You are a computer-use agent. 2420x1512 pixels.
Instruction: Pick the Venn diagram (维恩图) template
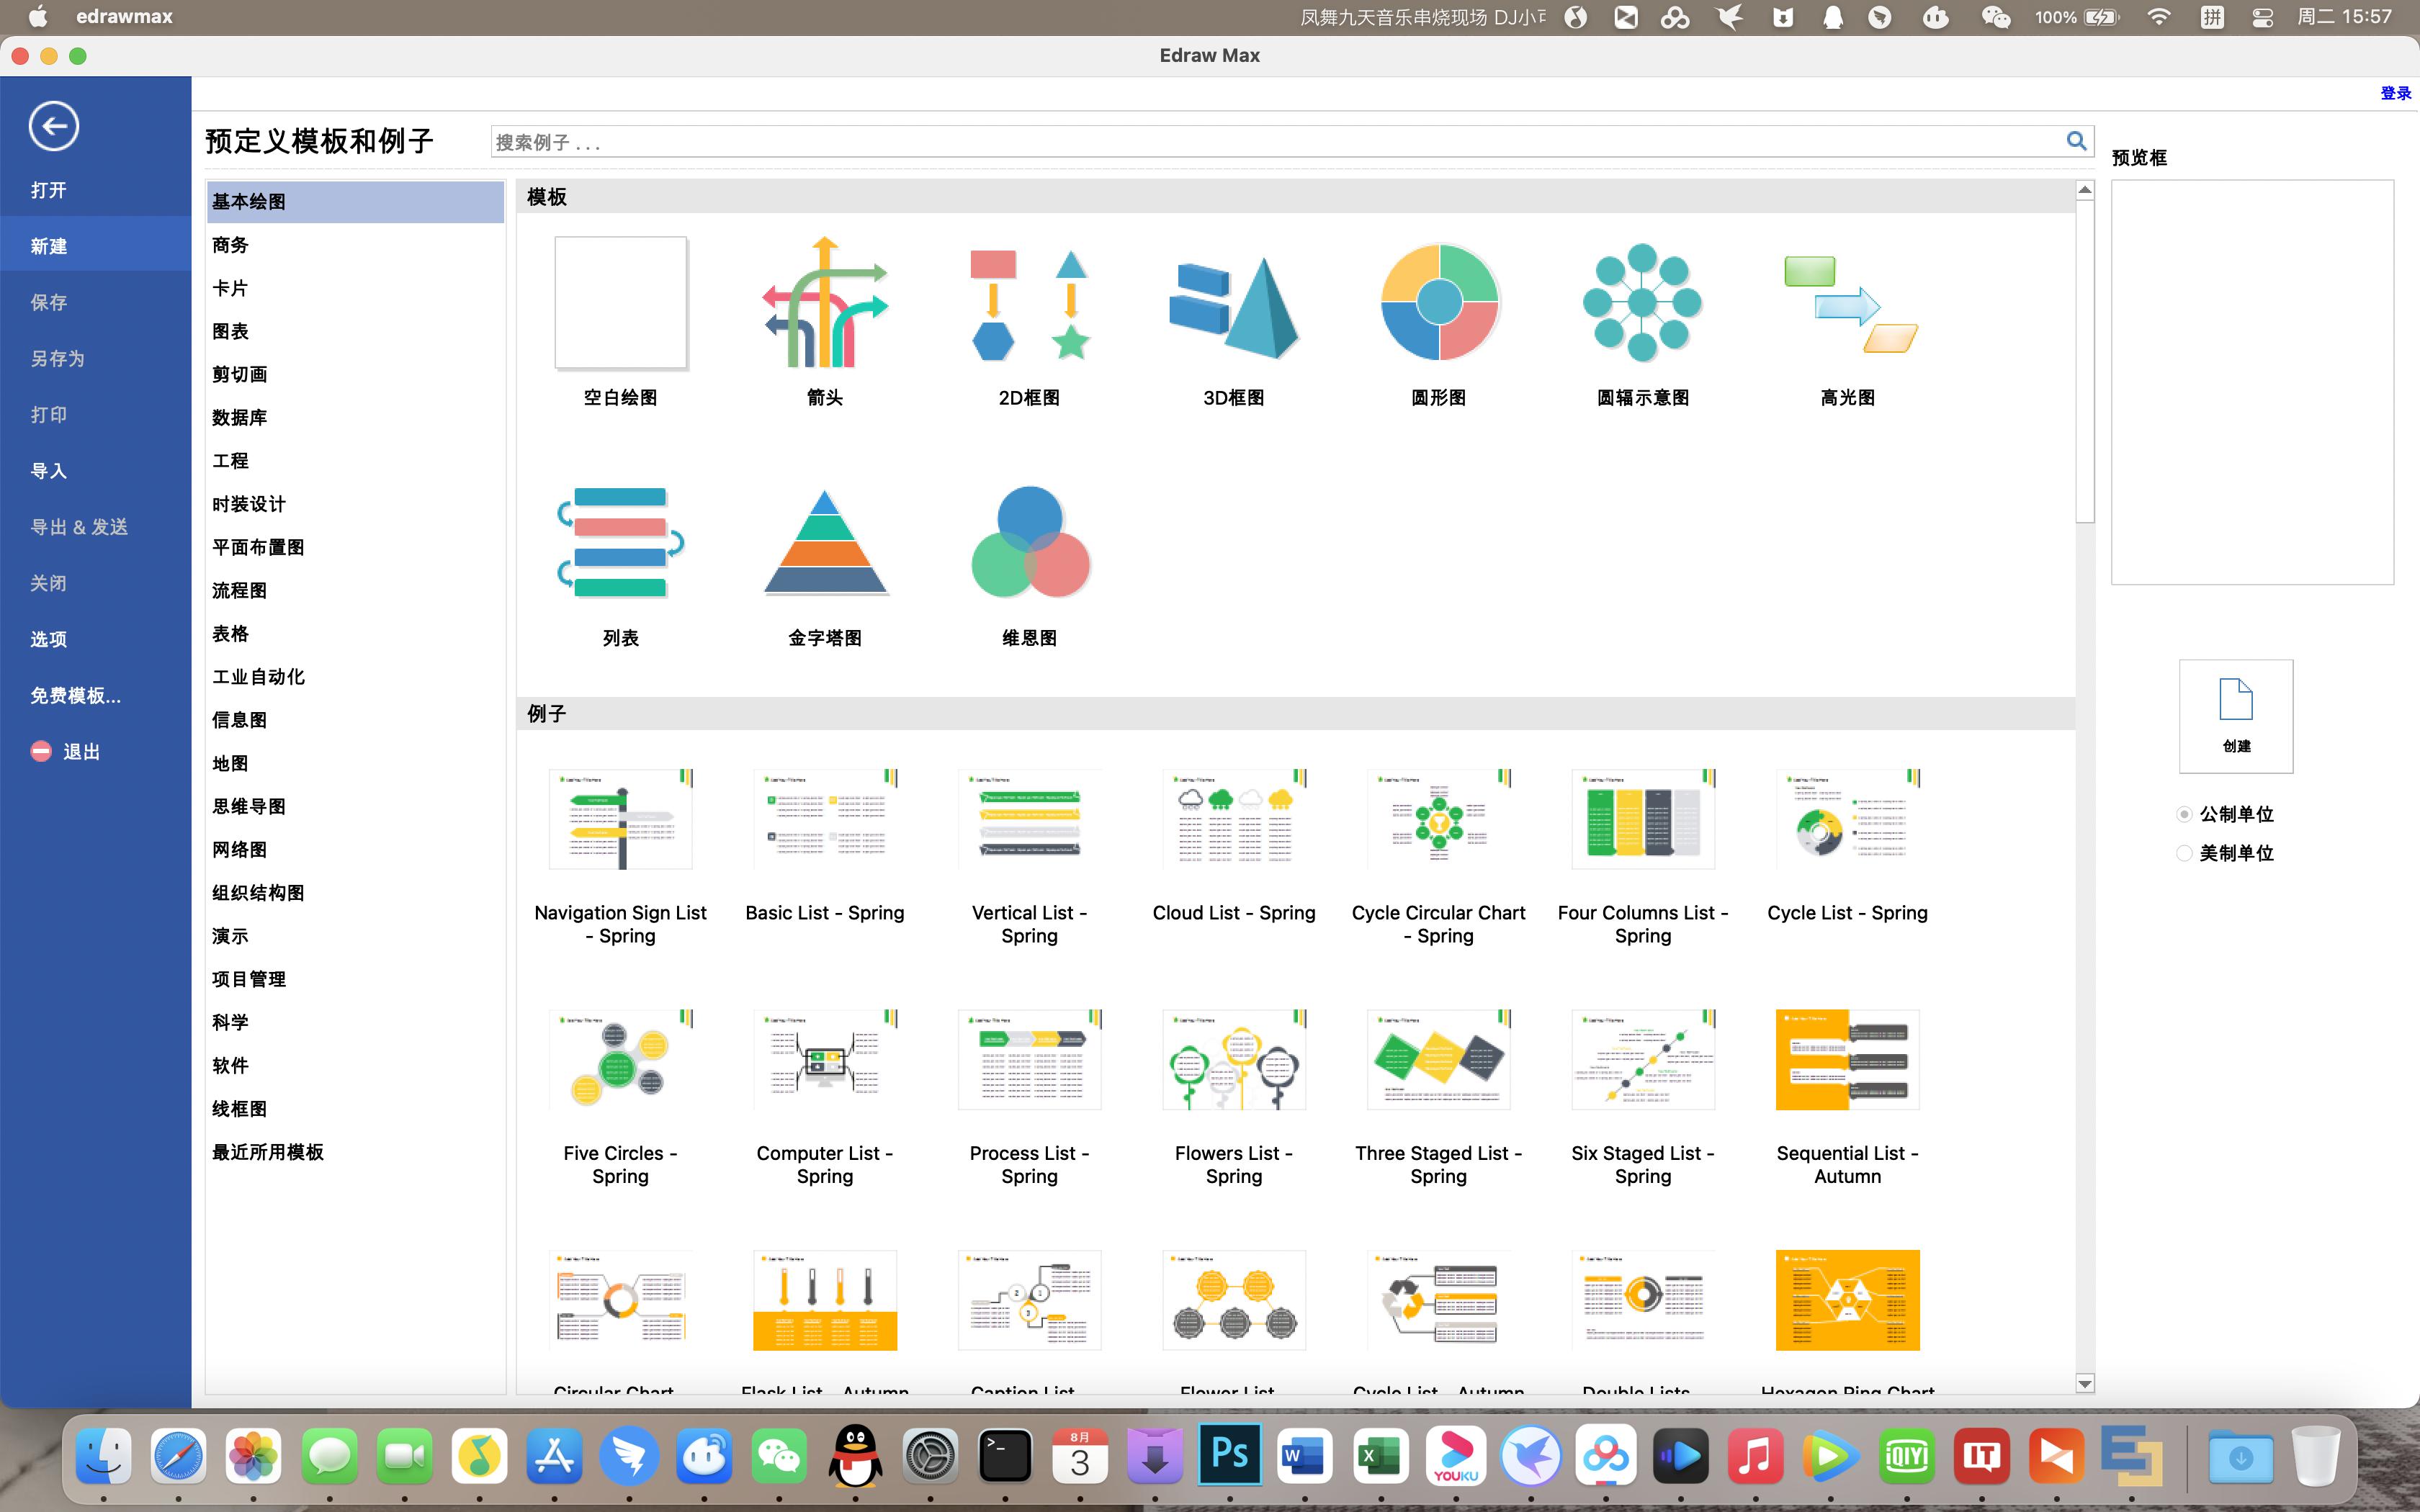coord(1029,543)
